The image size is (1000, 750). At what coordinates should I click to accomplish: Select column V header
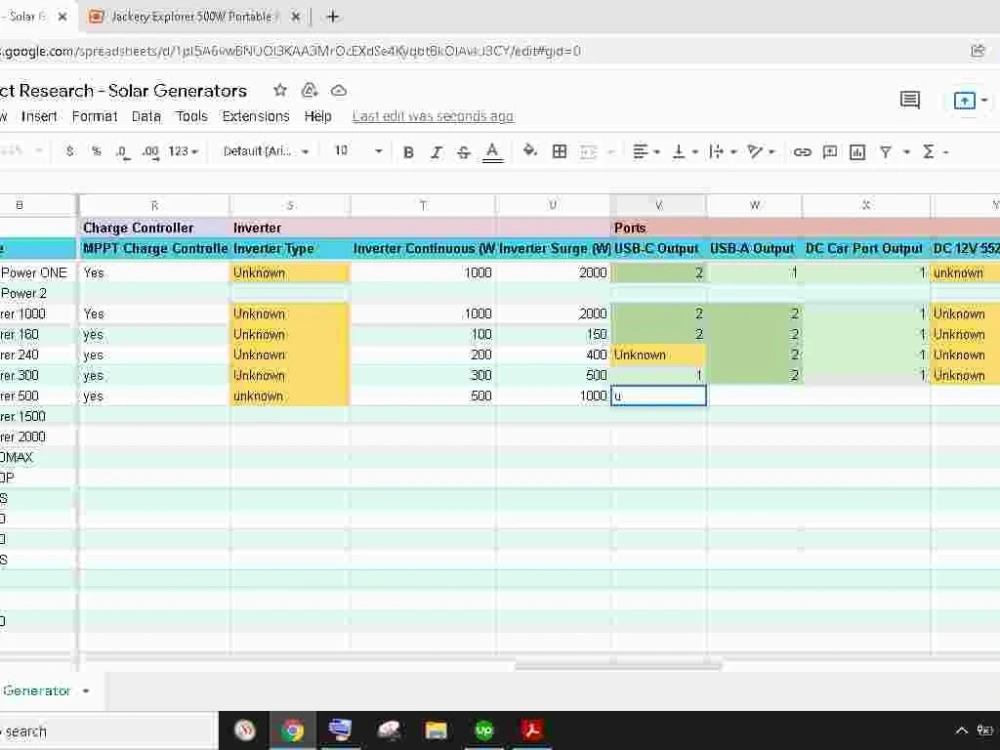pyautogui.click(x=658, y=205)
